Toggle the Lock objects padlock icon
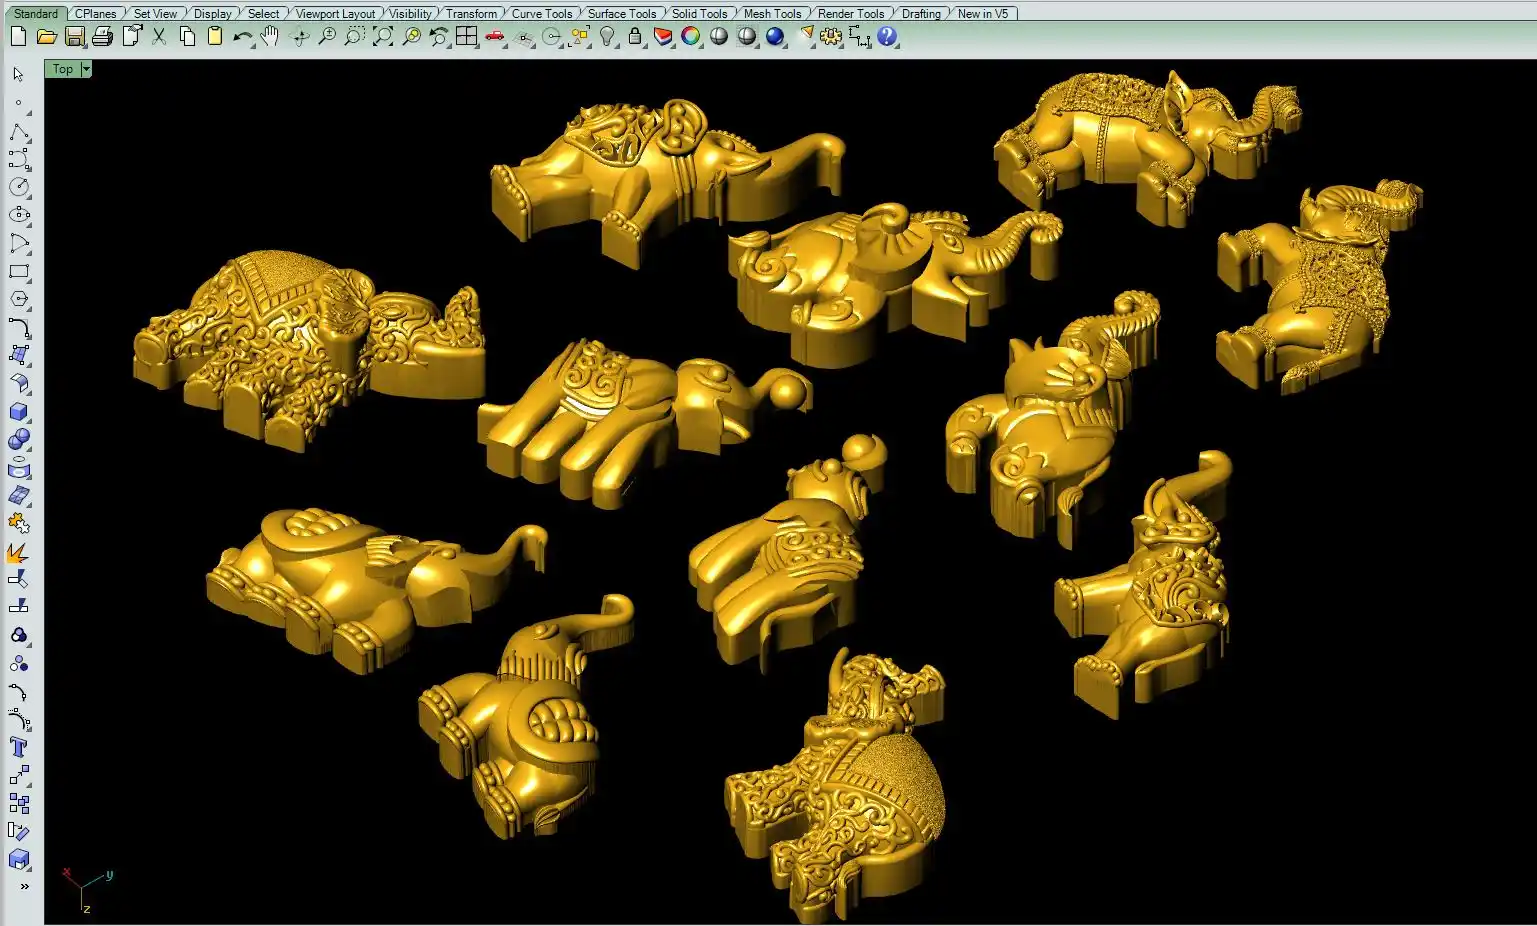The image size is (1537, 926). [x=635, y=37]
